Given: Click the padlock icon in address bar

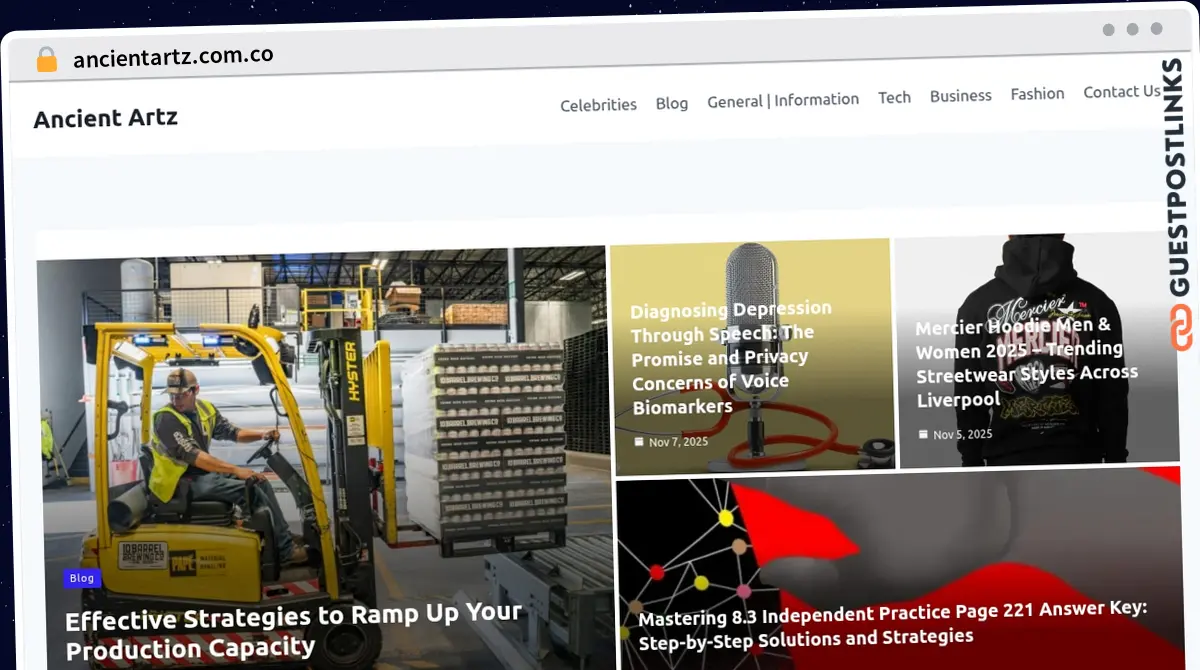Looking at the screenshot, I should click(x=47, y=59).
